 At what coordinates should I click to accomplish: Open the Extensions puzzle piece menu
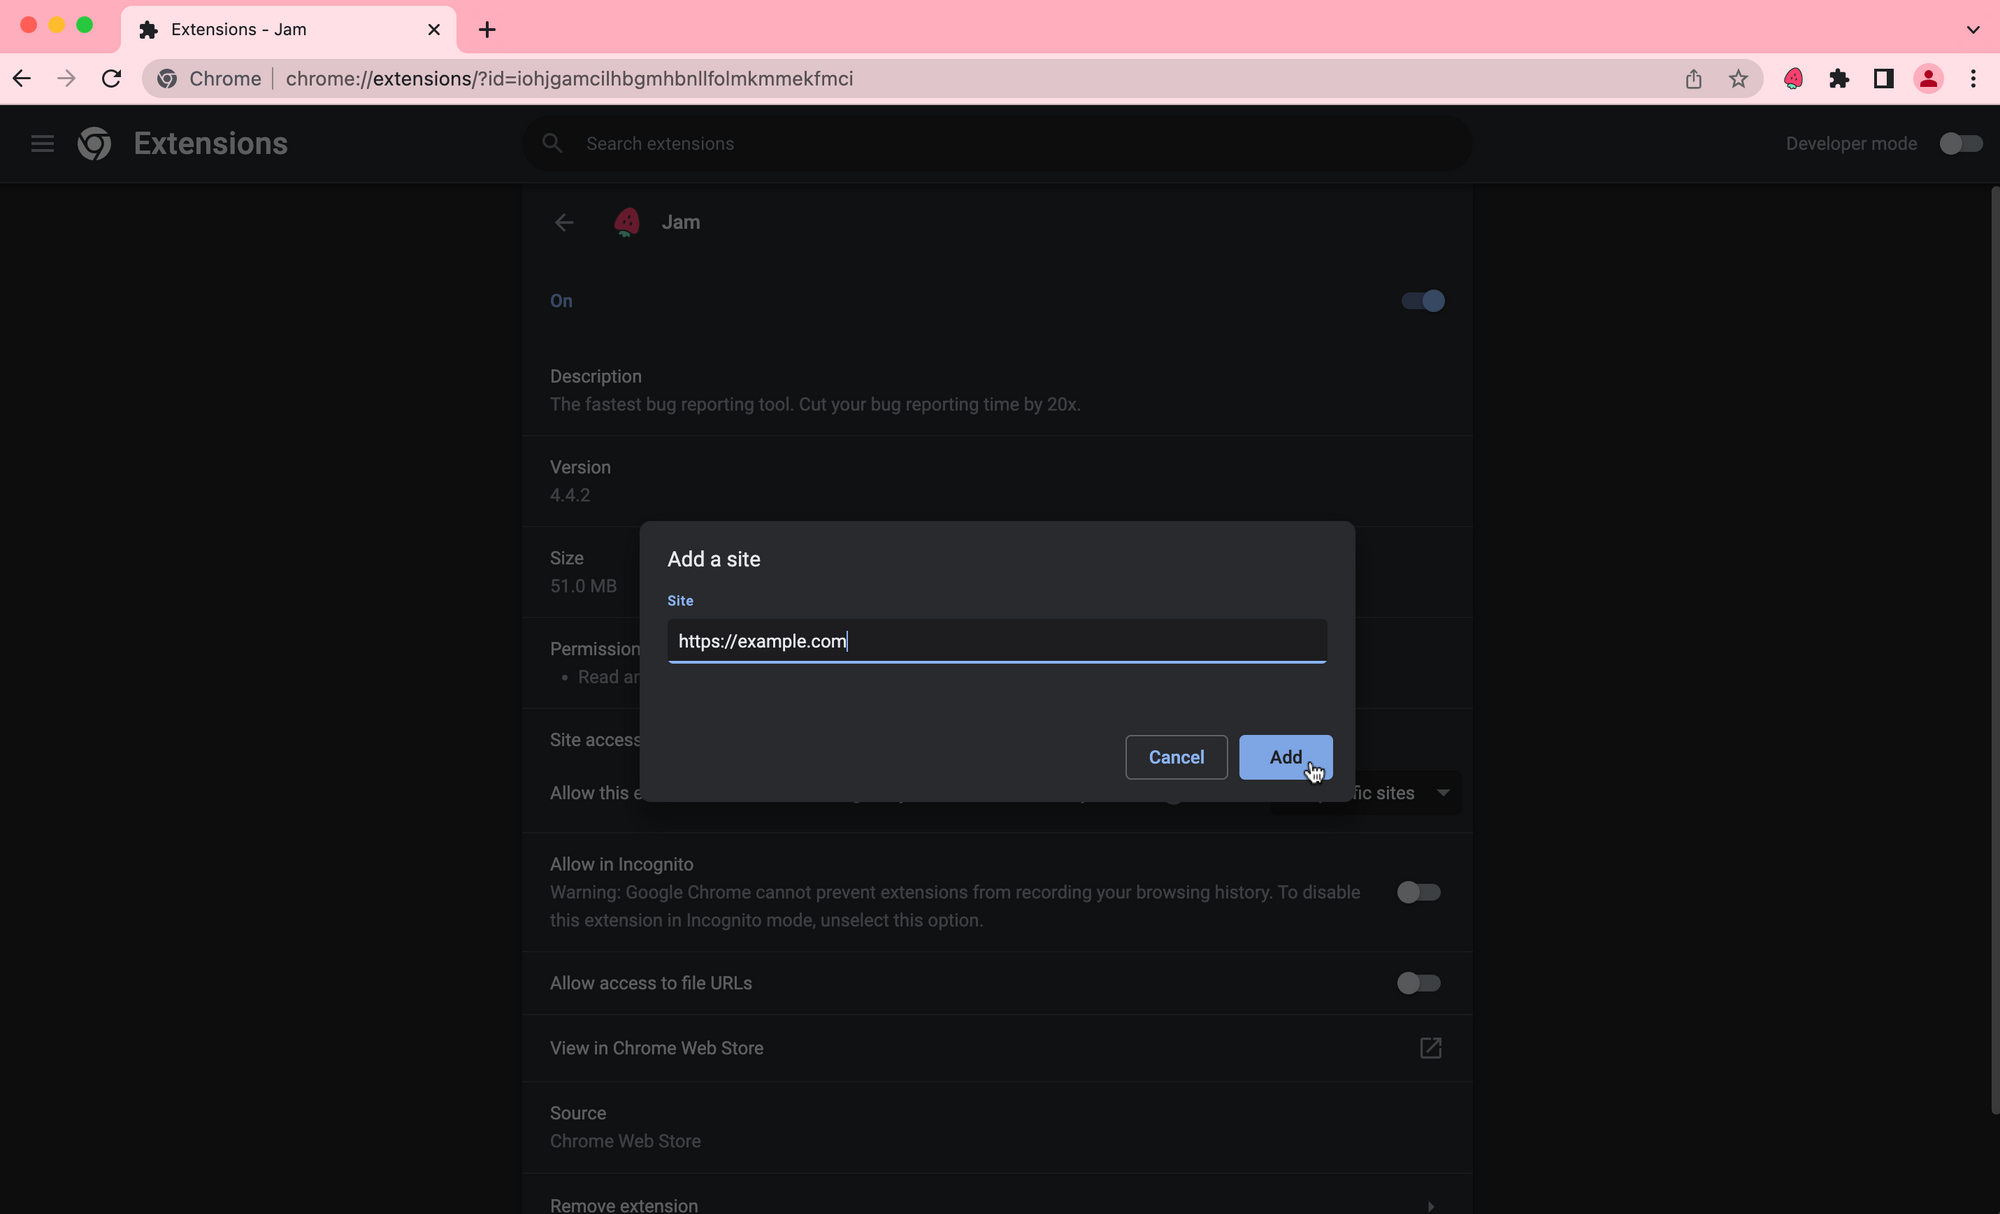pos(1838,79)
